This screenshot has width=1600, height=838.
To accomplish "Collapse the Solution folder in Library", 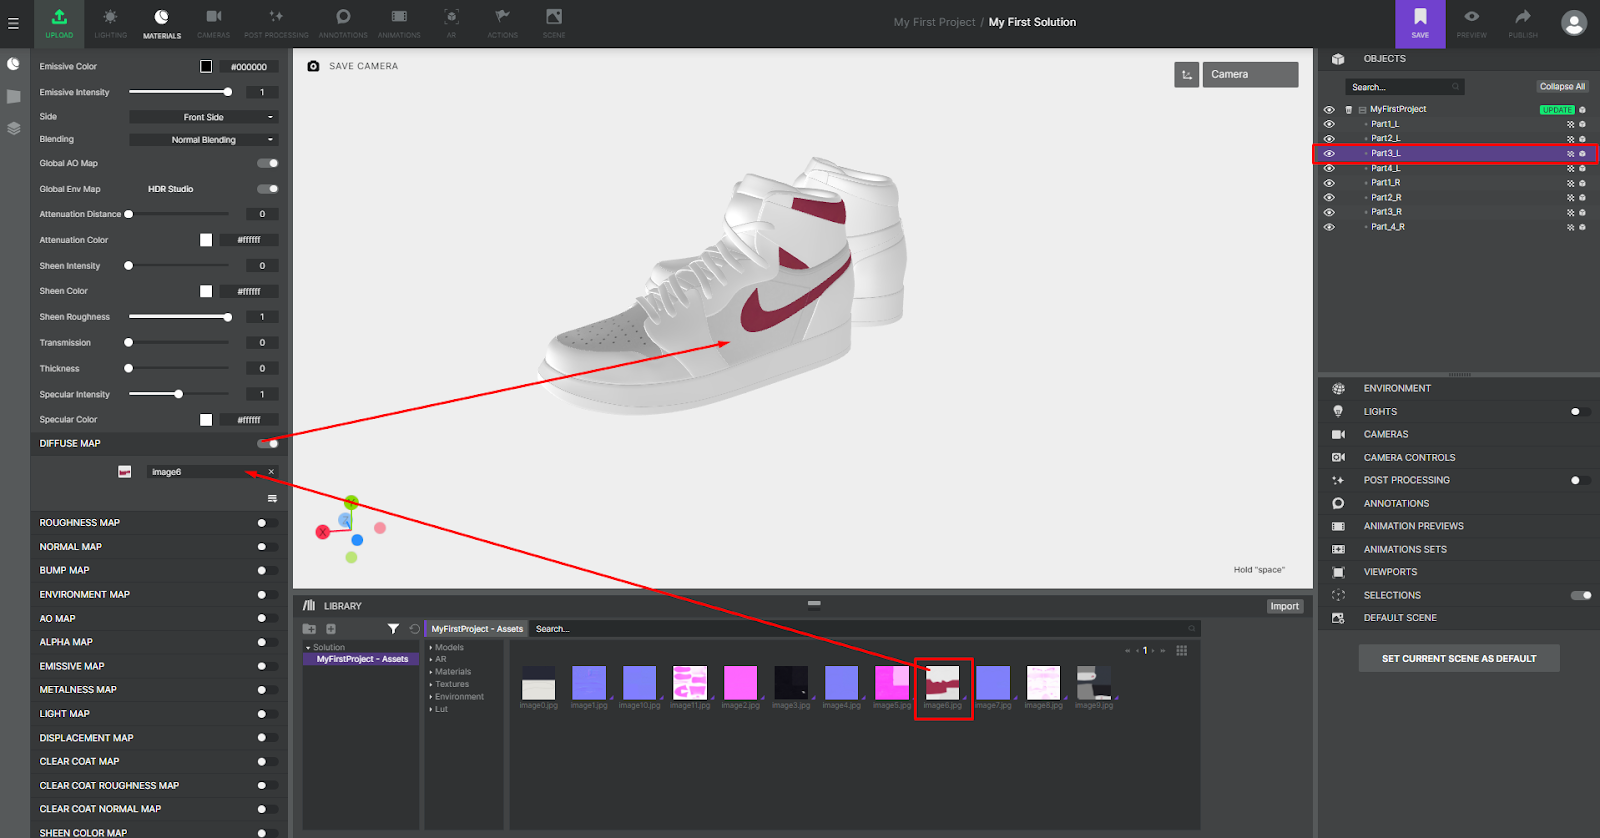I will point(308,648).
